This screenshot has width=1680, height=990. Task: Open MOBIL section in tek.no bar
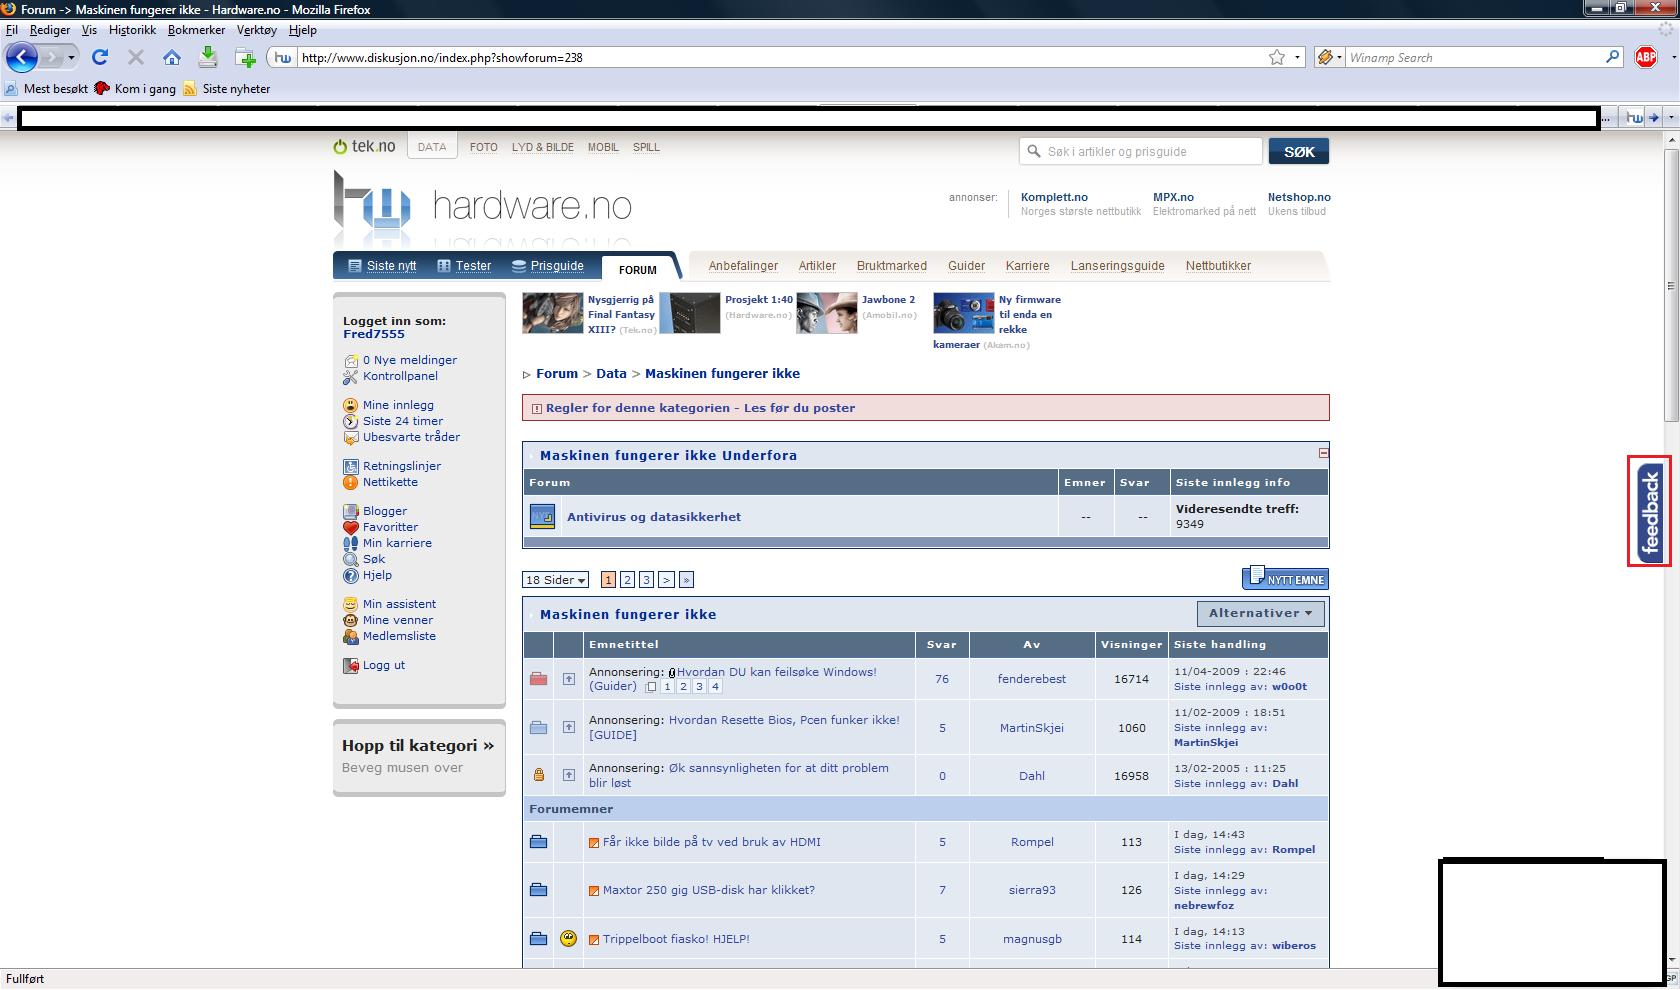[603, 147]
